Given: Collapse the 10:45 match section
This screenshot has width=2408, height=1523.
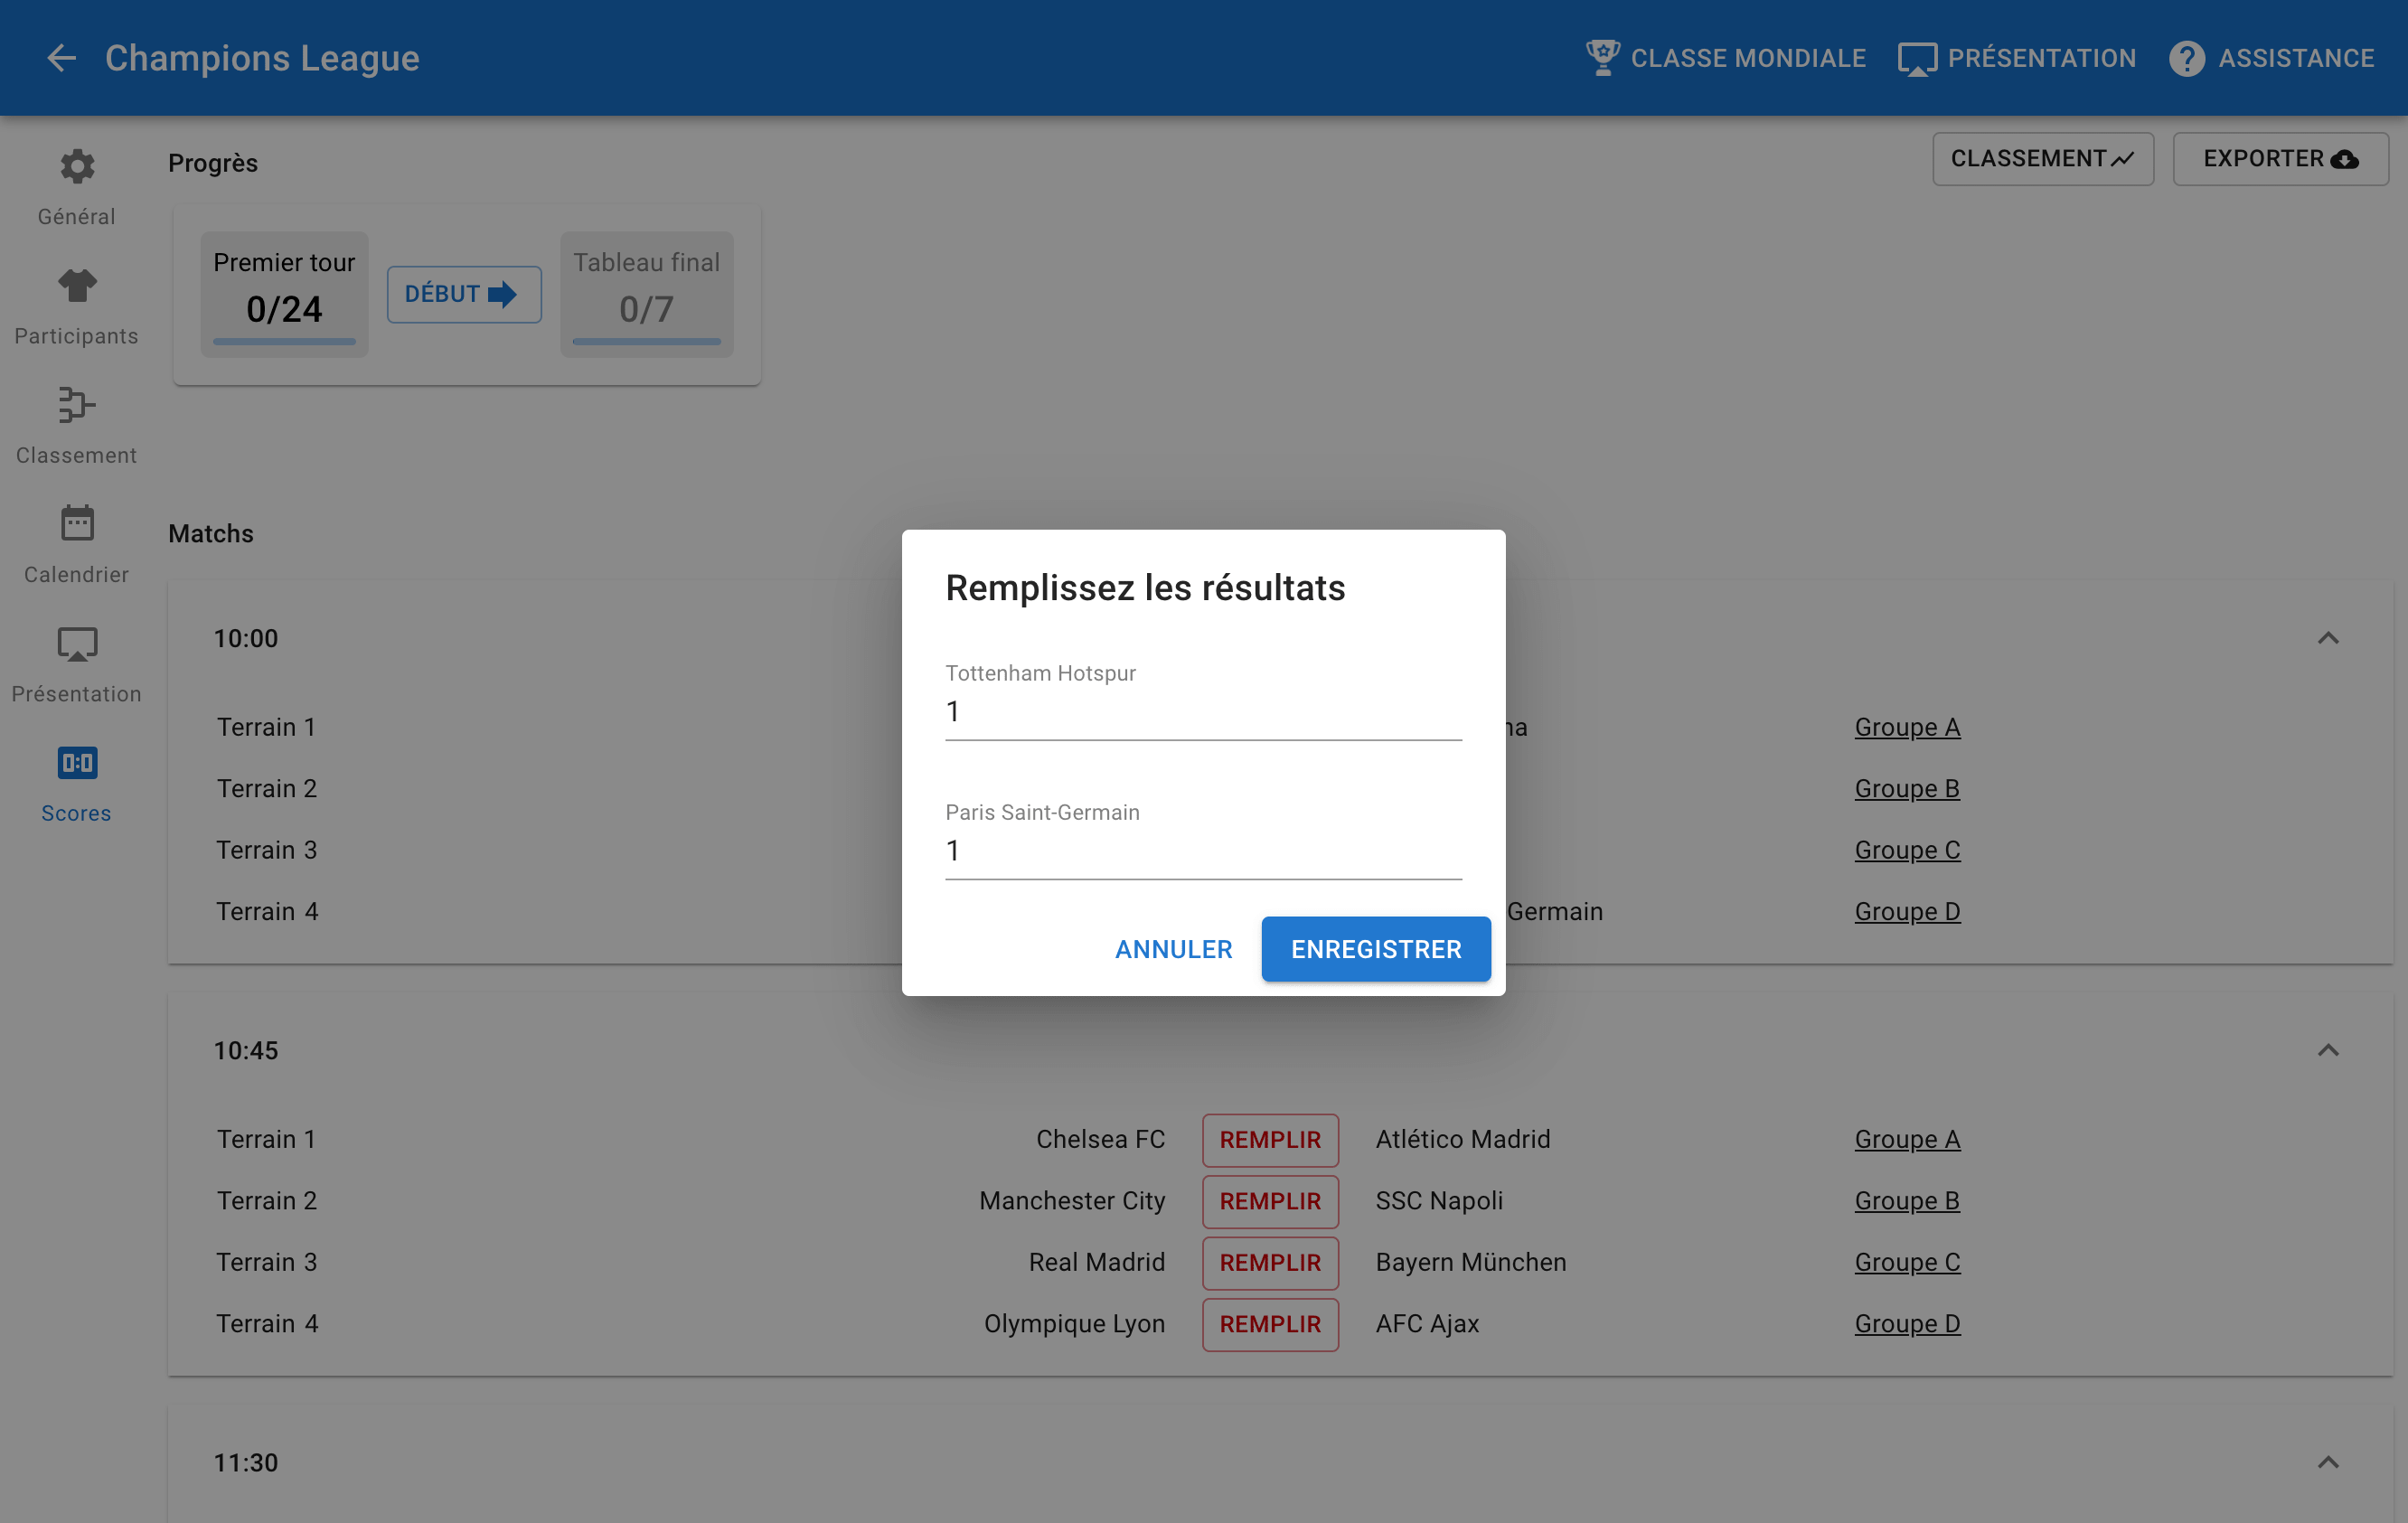Looking at the screenshot, I should click(2329, 1050).
